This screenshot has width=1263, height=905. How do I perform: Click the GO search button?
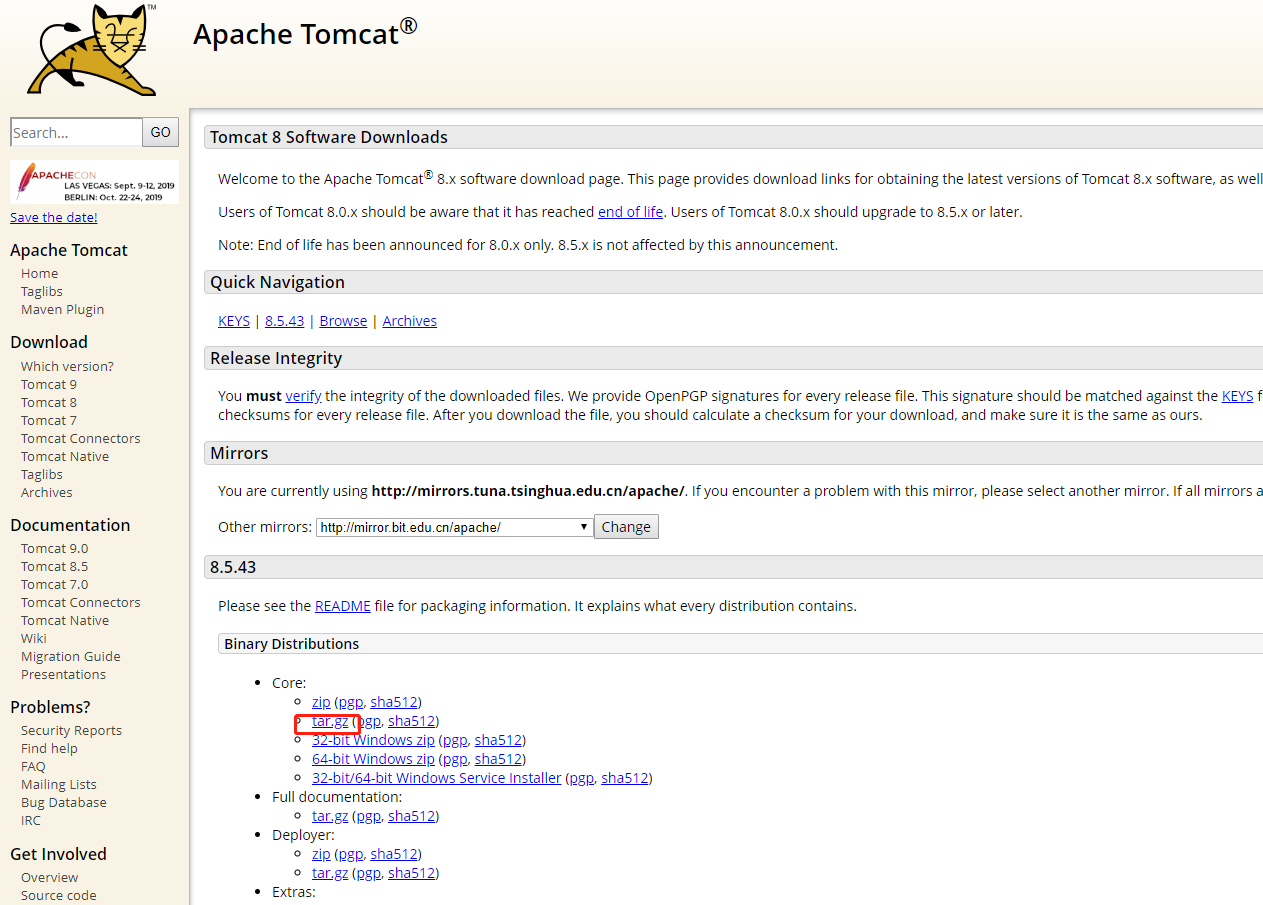click(x=161, y=132)
